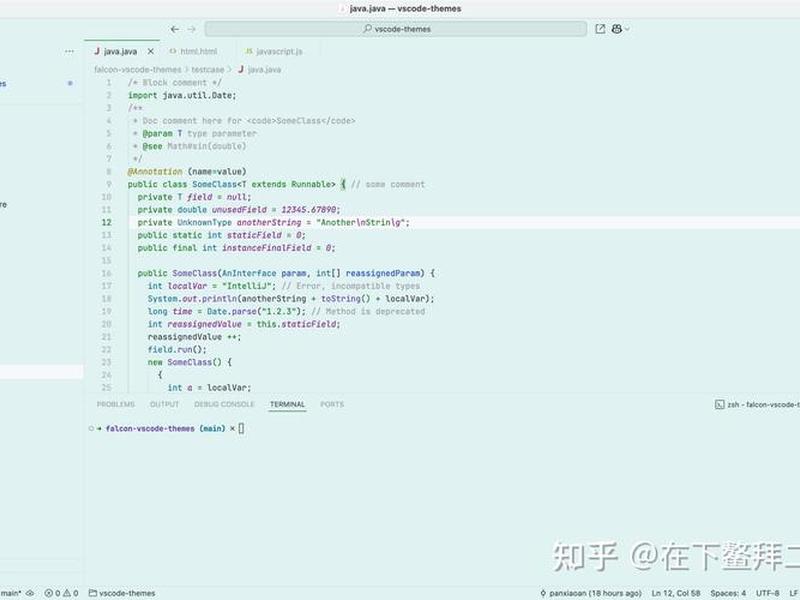The image size is (800, 600).
Task: Click System.out.println on line 18
Action: [192, 299]
